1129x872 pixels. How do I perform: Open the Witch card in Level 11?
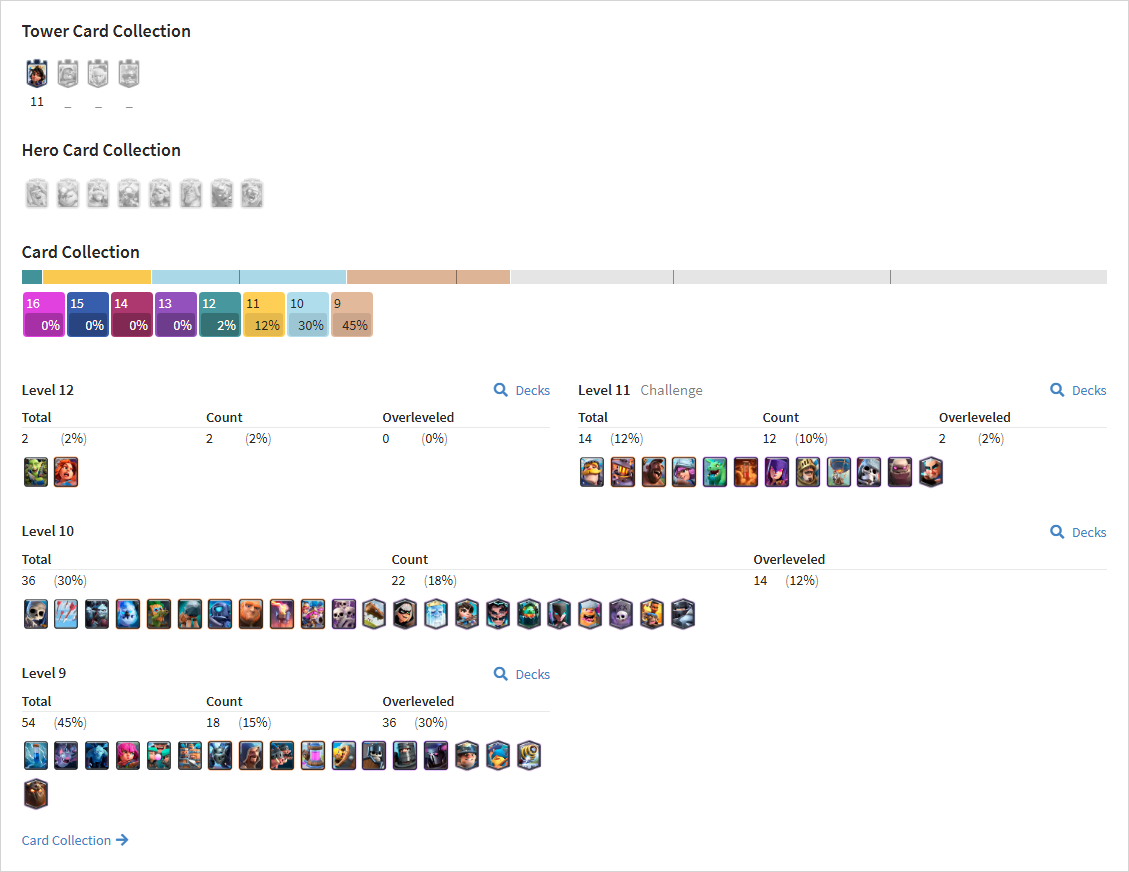pos(777,472)
